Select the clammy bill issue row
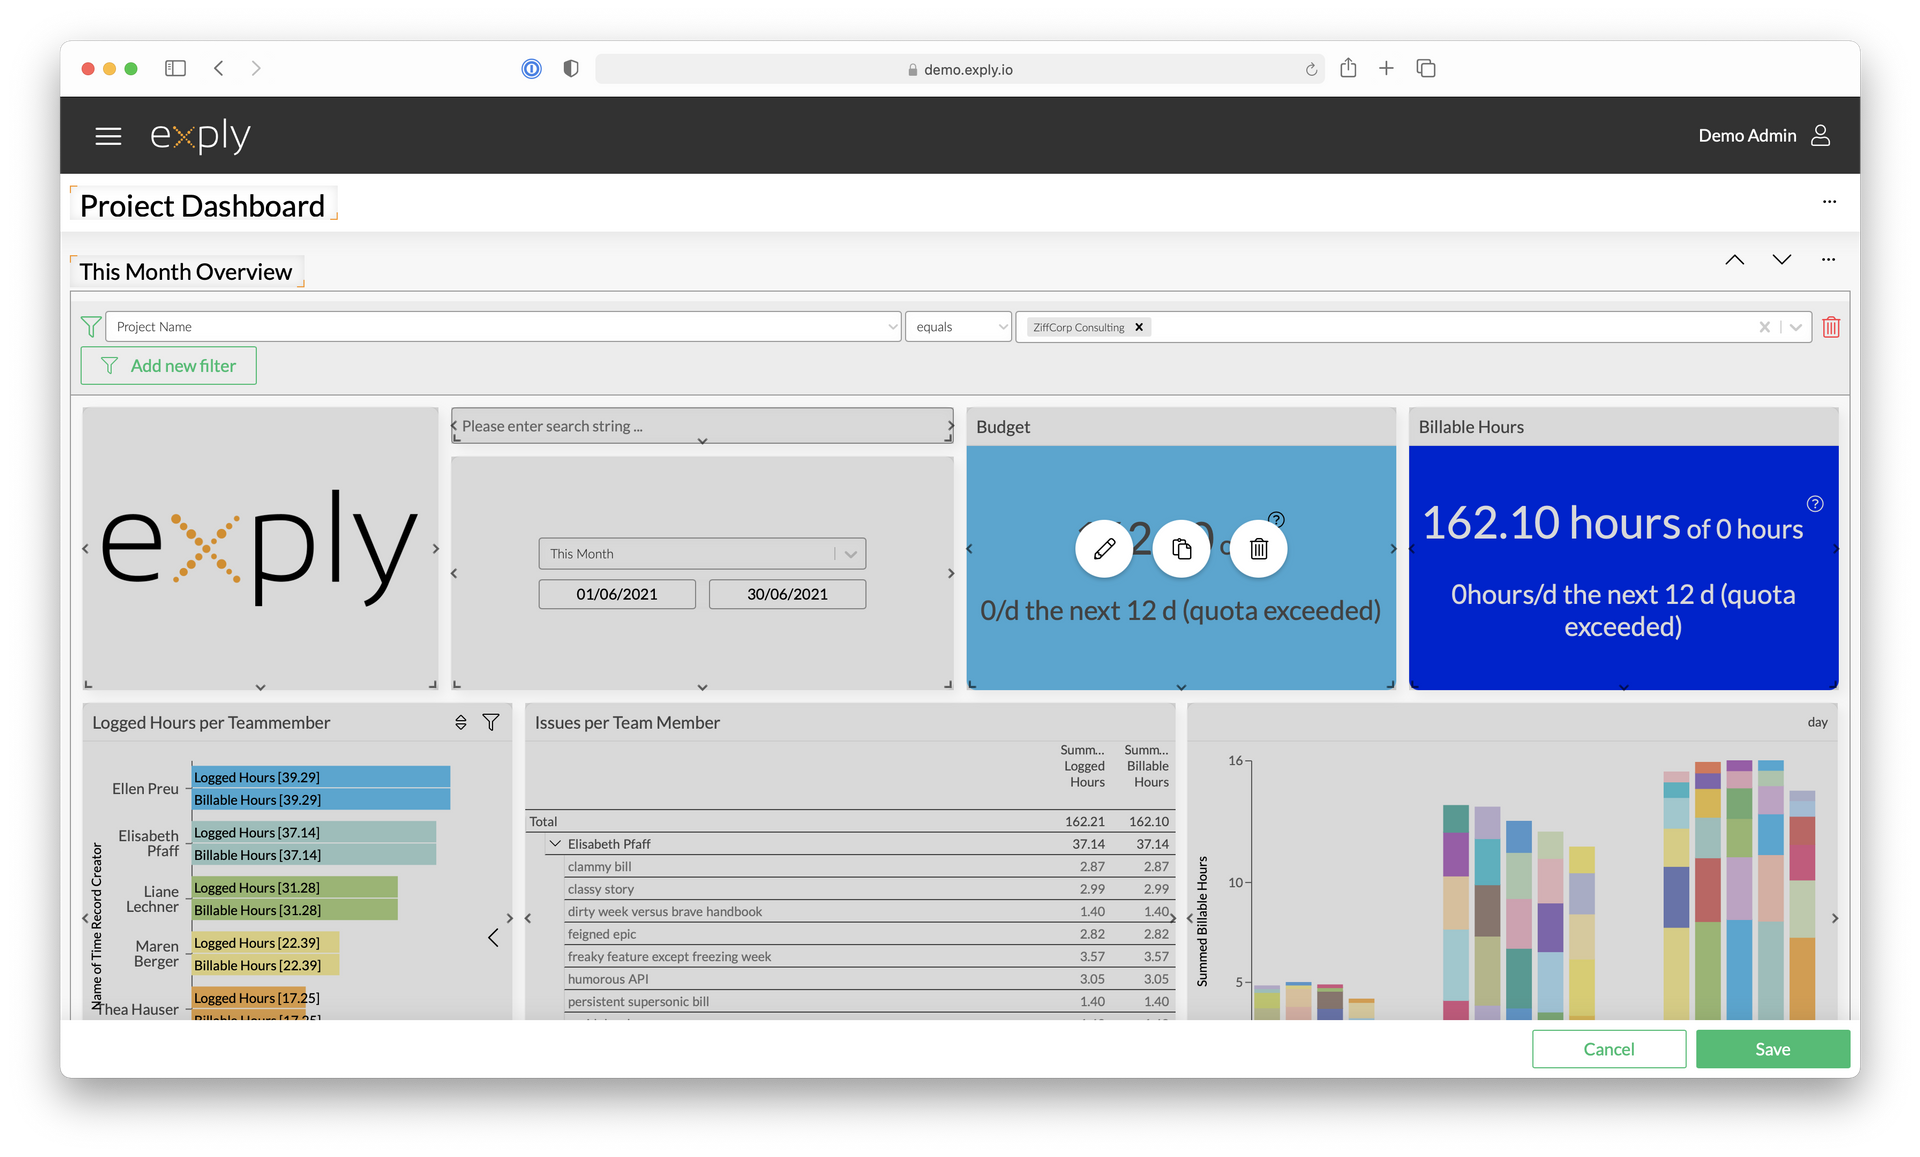1920x1157 pixels. [869, 867]
